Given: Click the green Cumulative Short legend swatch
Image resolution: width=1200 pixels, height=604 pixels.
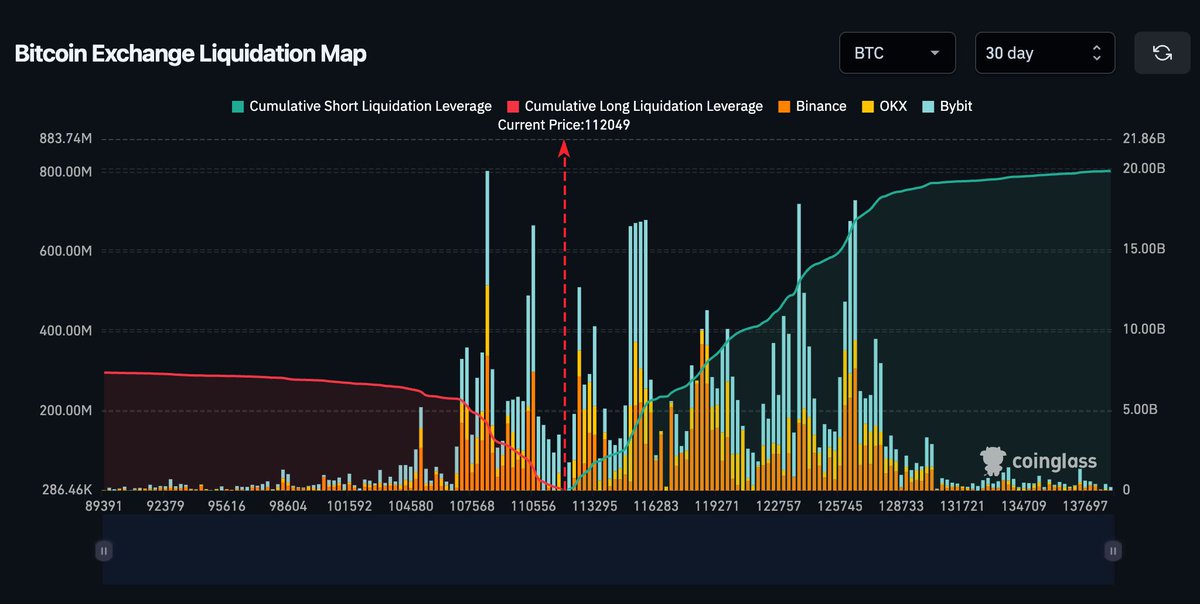Looking at the screenshot, I should coord(237,106).
